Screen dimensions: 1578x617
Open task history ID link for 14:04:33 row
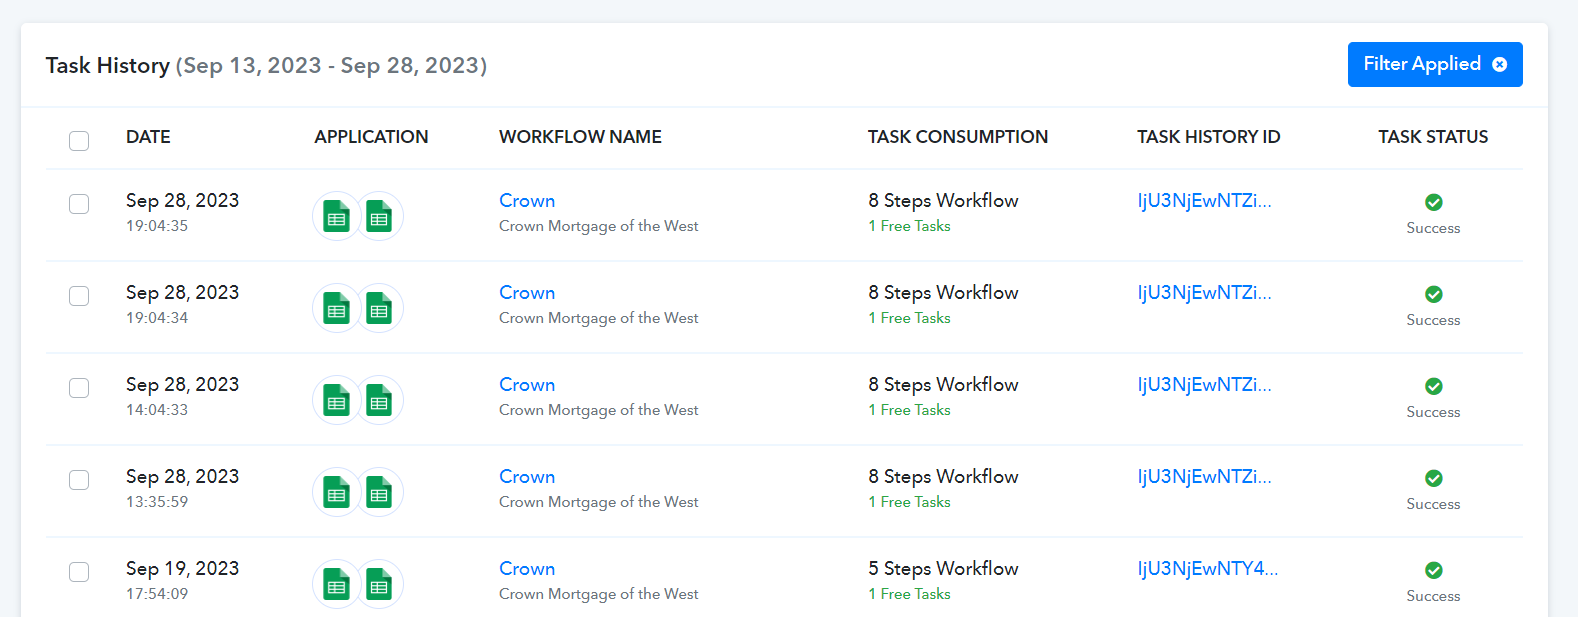1204,385
